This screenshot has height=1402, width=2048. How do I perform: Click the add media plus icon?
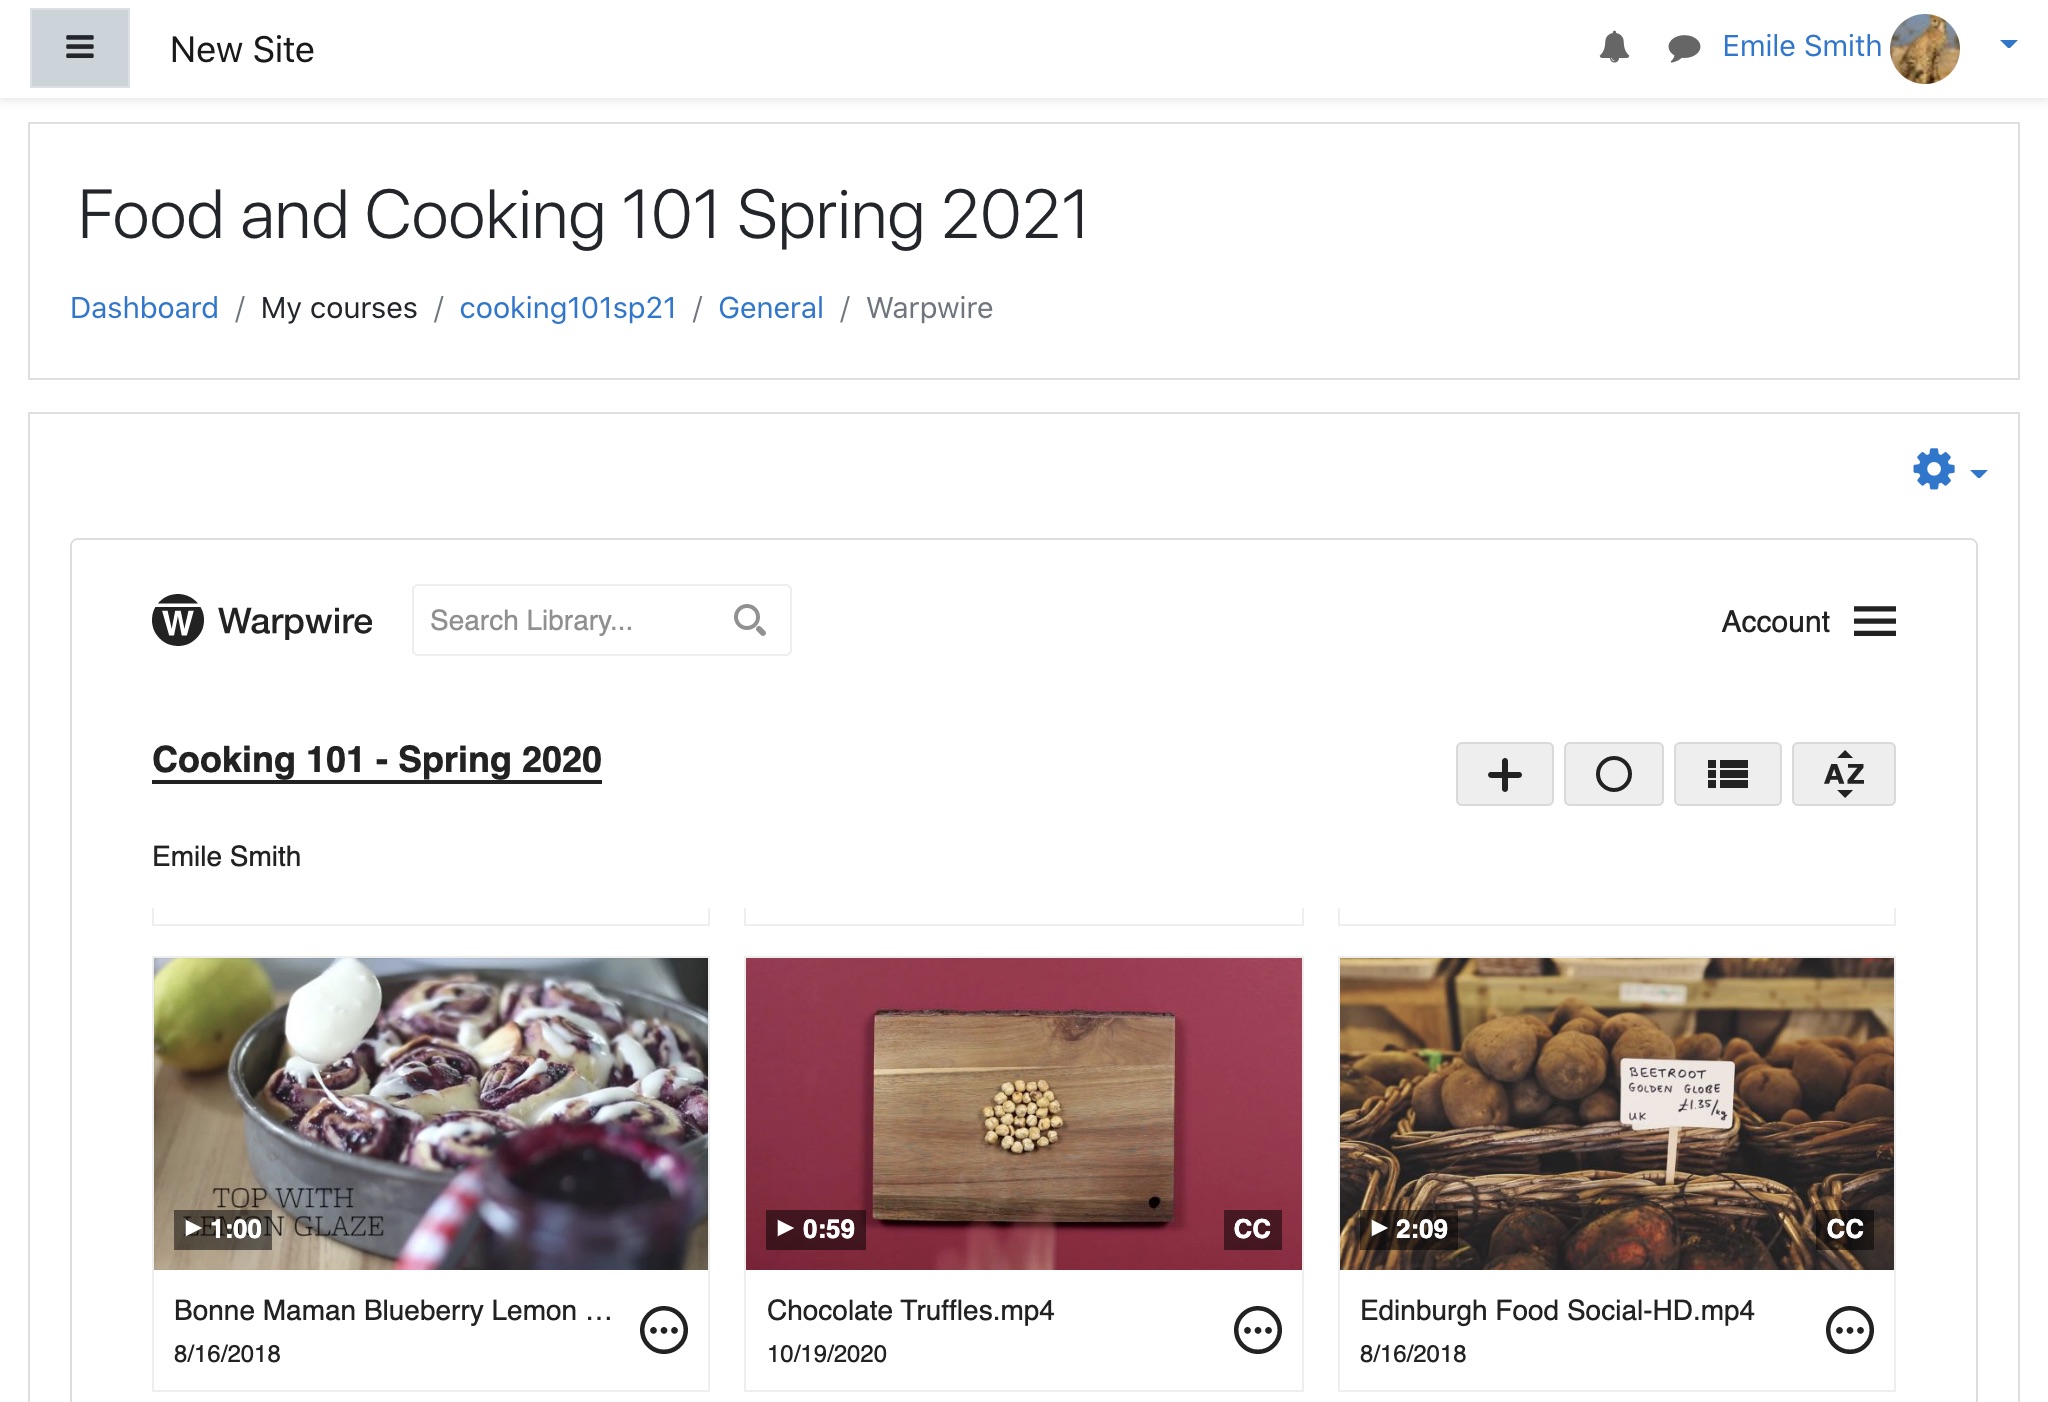1503,773
